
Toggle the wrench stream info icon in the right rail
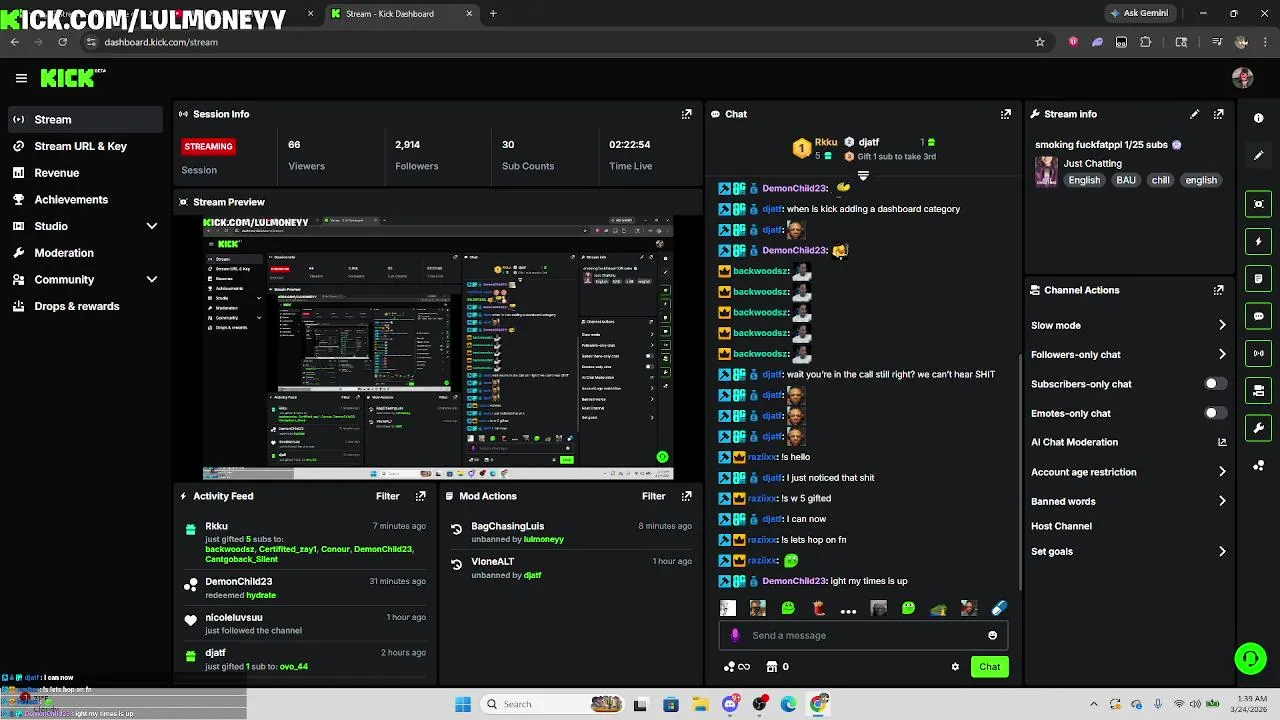(x=1258, y=428)
